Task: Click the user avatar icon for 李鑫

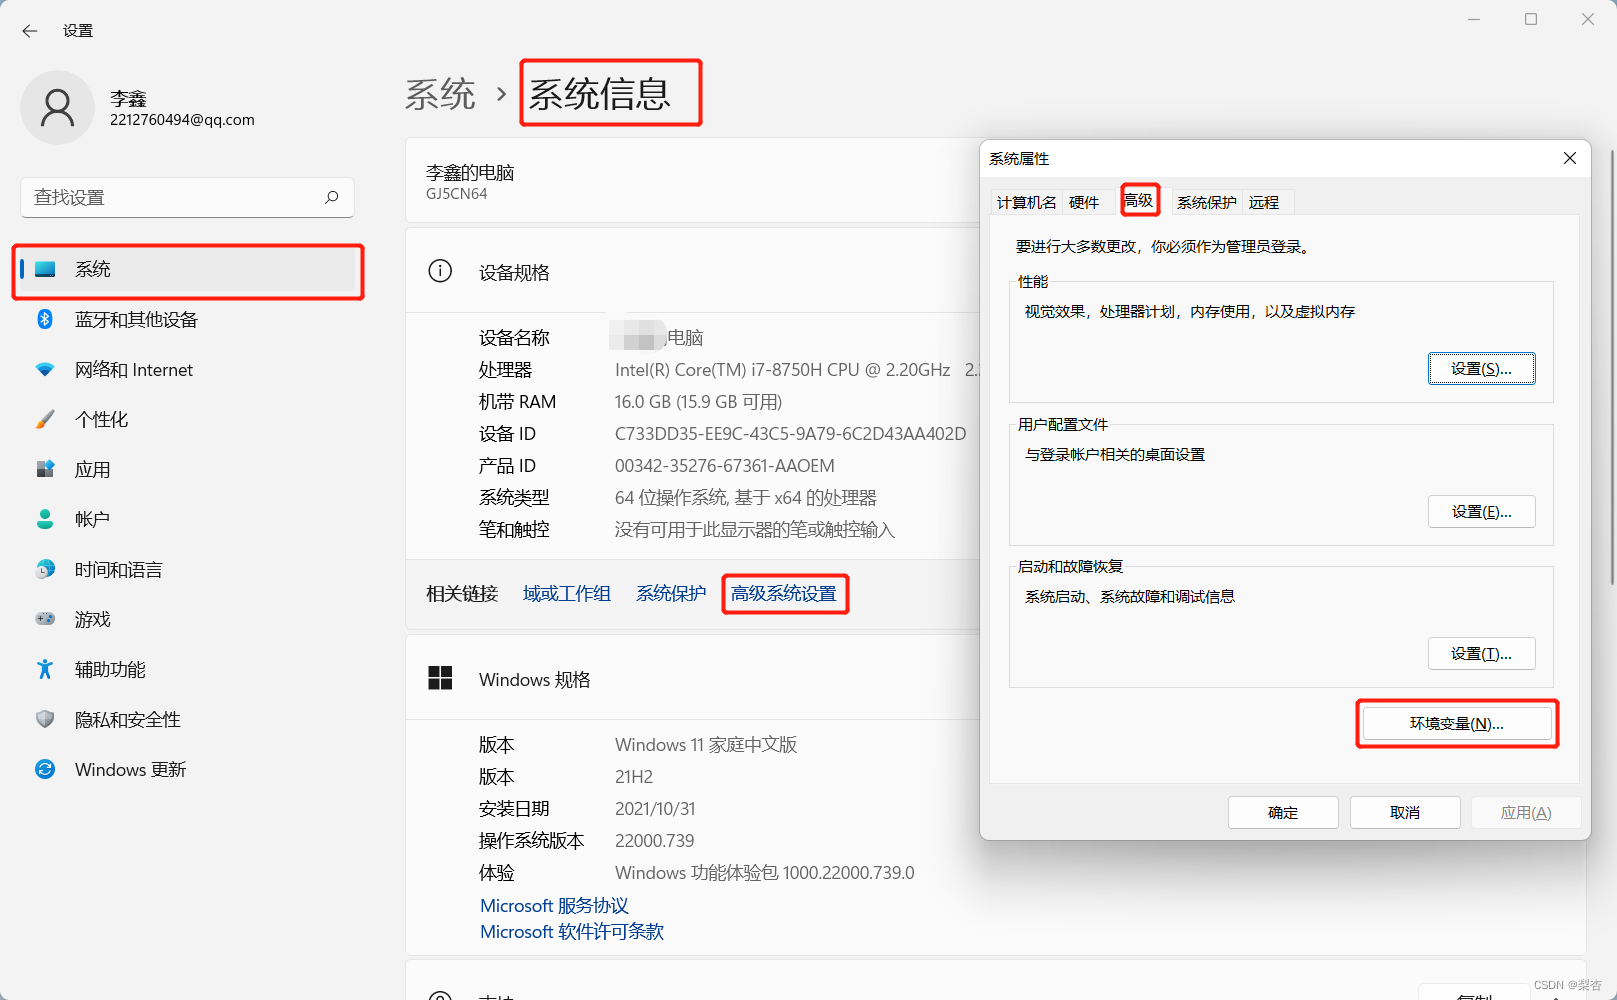Action: coord(57,108)
